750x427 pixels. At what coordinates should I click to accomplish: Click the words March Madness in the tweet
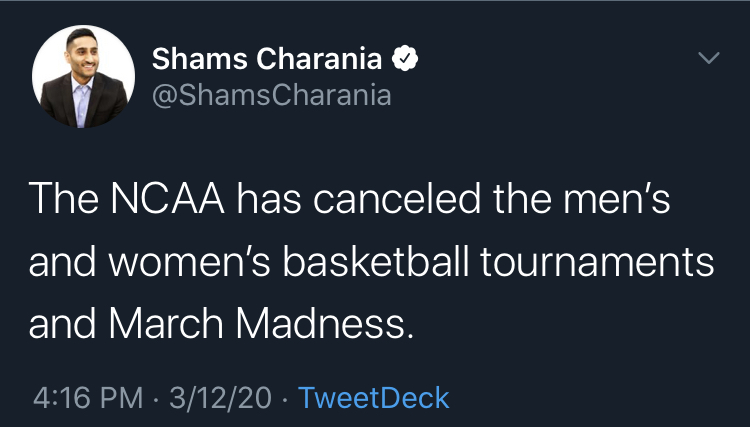[261, 324]
